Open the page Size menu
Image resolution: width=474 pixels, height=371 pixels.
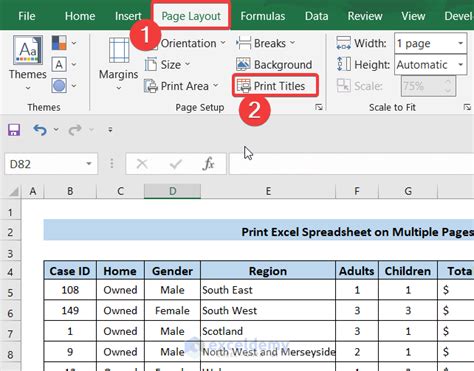pyautogui.click(x=168, y=64)
